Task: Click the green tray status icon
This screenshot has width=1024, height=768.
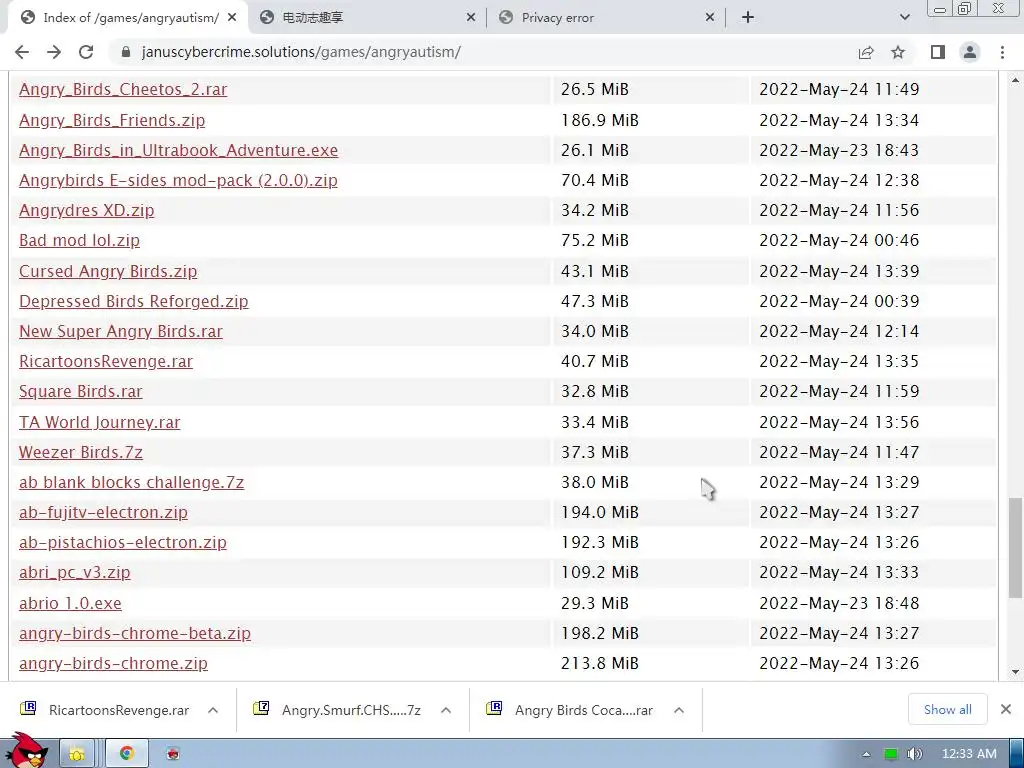Action: (890, 754)
